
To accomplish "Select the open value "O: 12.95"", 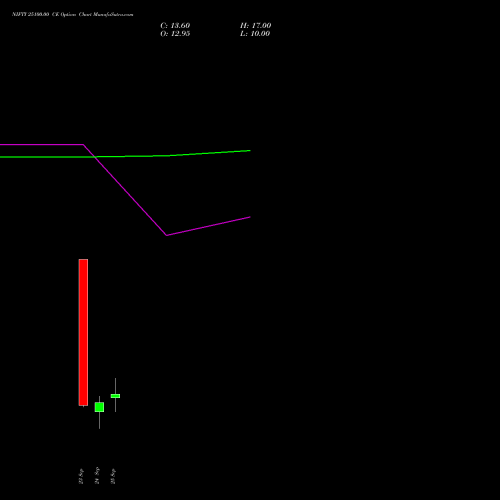I will [x=175, y=34].
